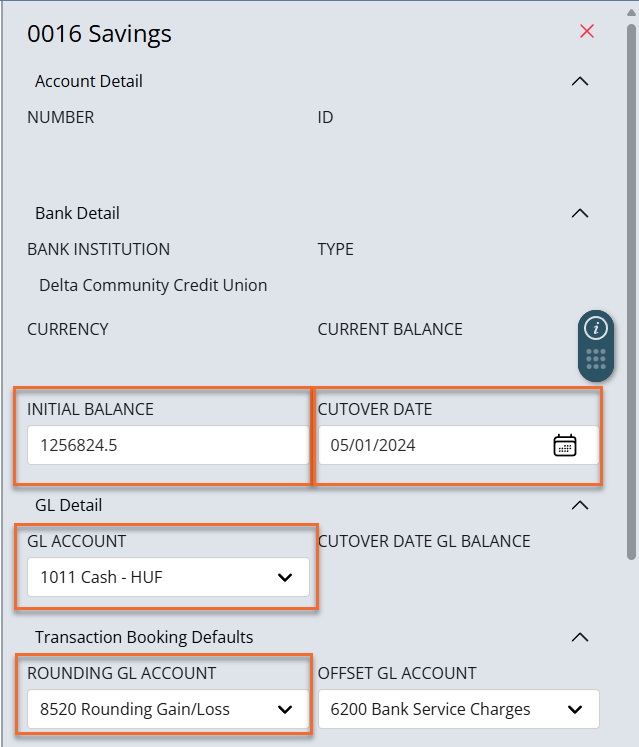Image resolution: width=639 pixels, height=747 pixels.
Task: Click the Cutover Date text field
Action: 434,445
